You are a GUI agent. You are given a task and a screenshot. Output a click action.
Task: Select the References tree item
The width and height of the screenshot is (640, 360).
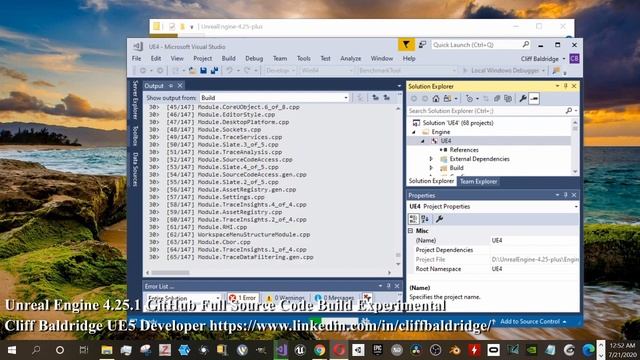[x=464, y=150]
